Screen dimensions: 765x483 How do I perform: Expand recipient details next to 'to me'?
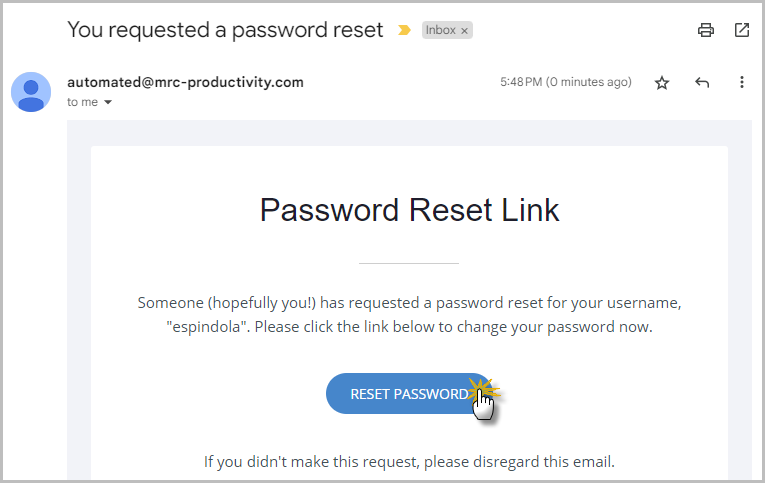(108, 102)
